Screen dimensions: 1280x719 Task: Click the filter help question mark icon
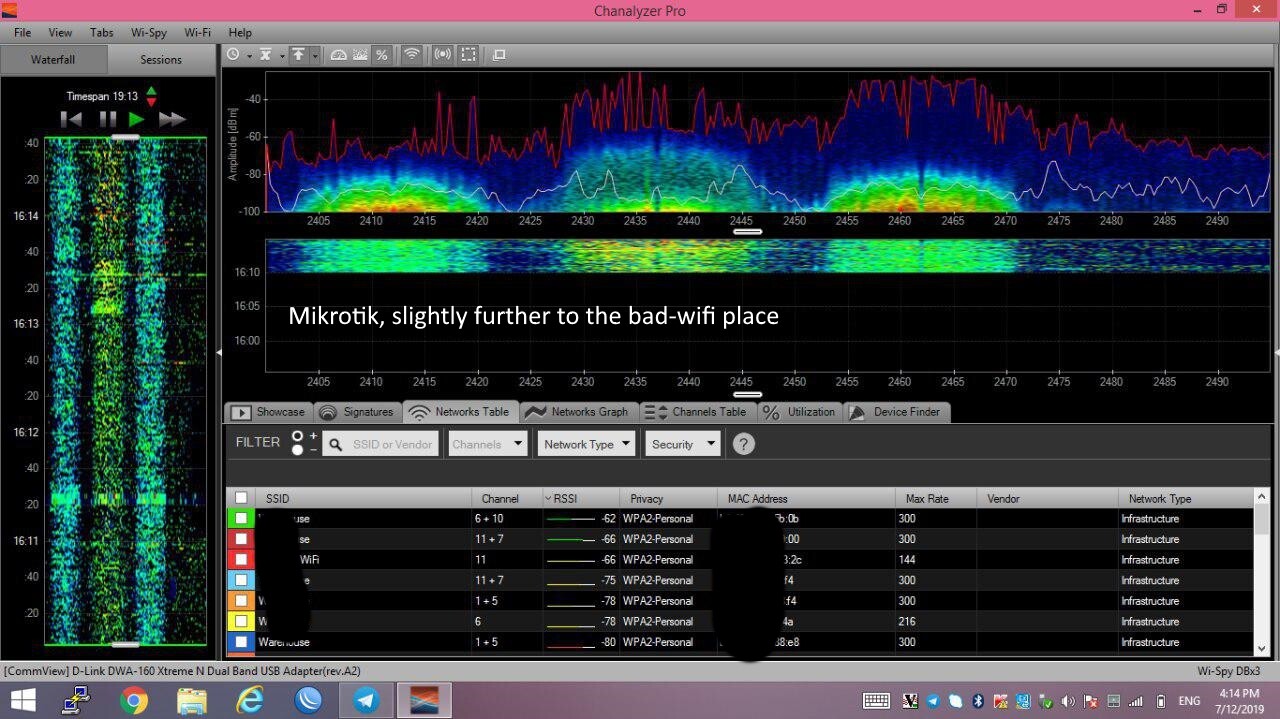[x=743, y=444]
